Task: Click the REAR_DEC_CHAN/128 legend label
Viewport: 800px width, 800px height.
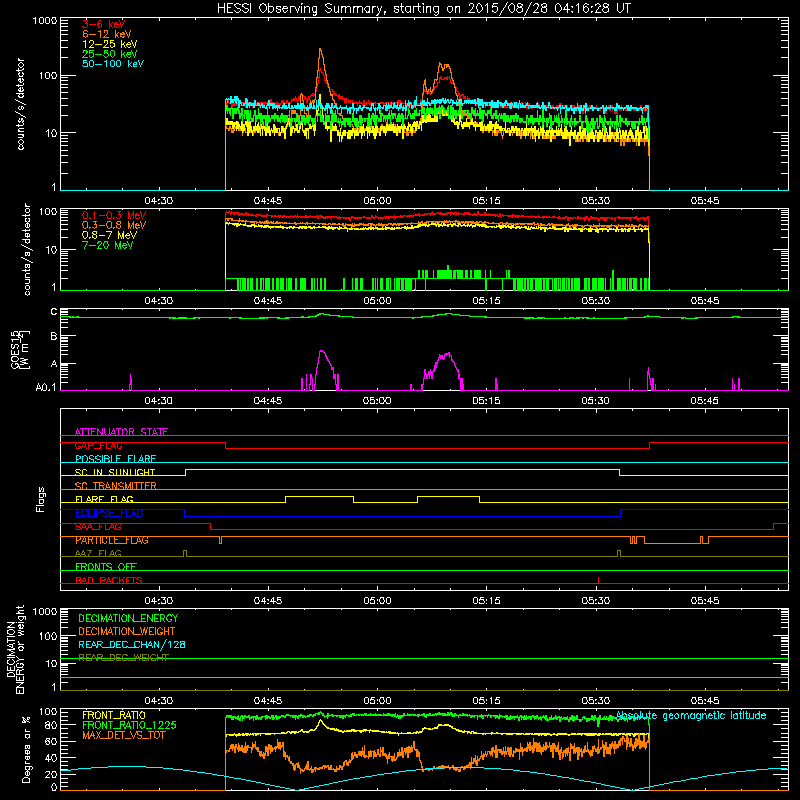Action: (x=132, y=644)
